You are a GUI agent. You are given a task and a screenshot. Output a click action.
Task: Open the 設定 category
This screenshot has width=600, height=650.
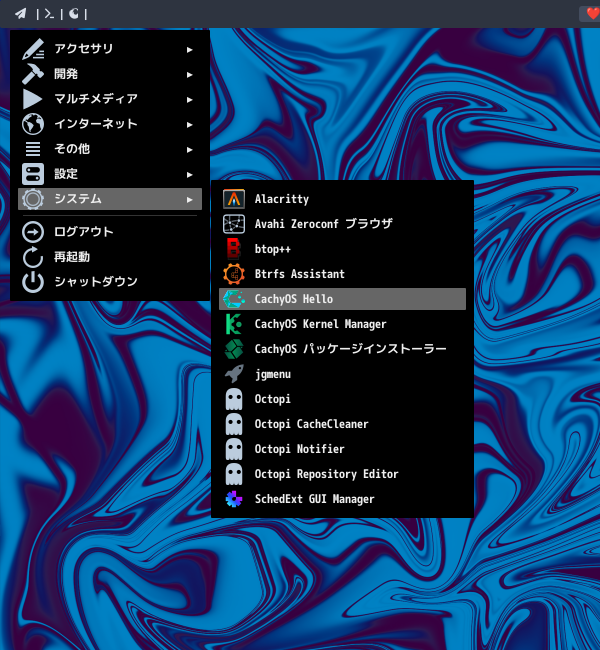(110, 174)
